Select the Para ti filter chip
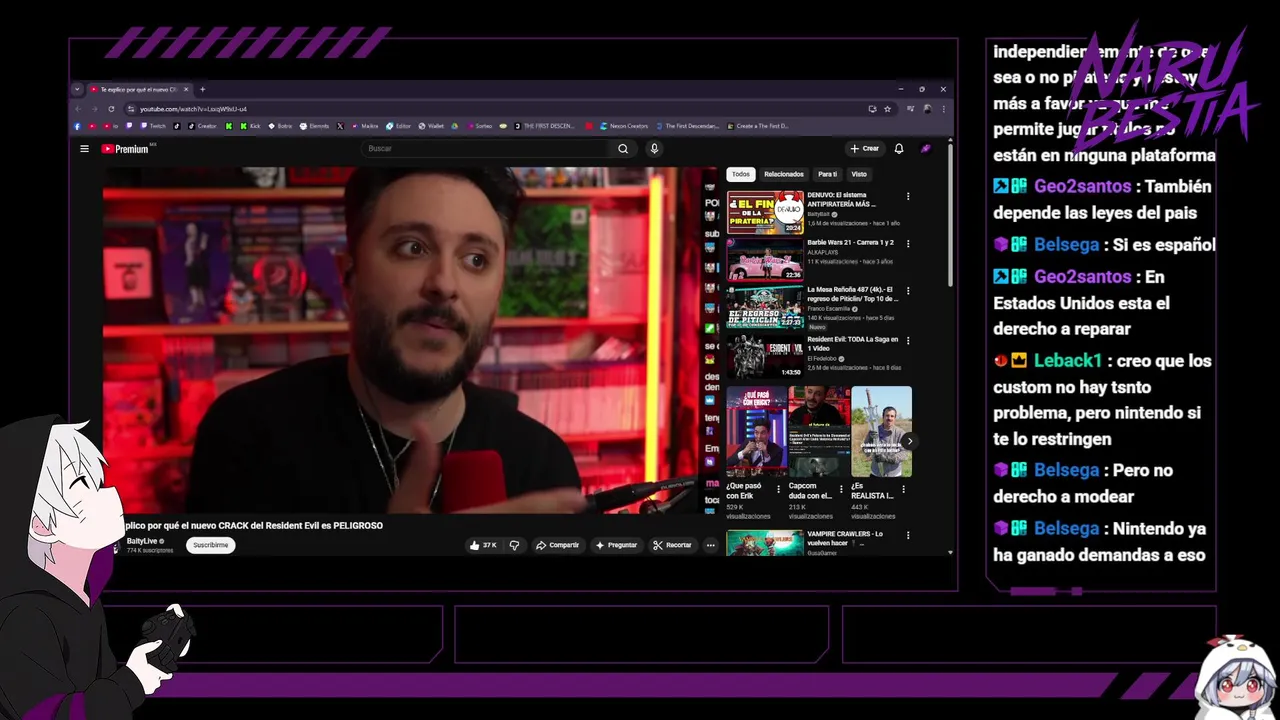Viewport: 1280px width, 720px height. (827, 174)
